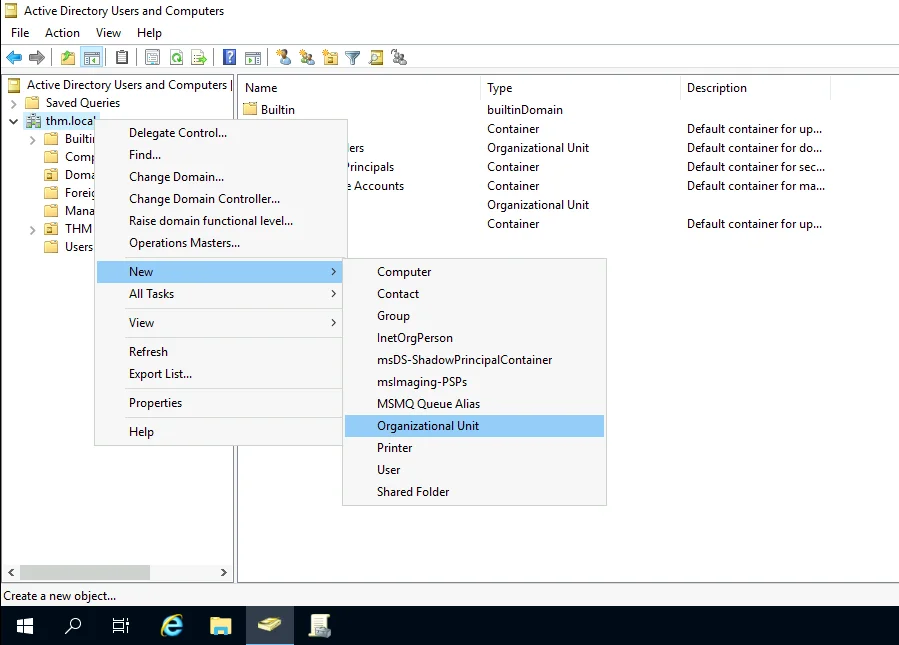Viewport: 899px width, 645px height.
Task: Expand the Builtin tree node arrow
Action: [x=33, y=139]
